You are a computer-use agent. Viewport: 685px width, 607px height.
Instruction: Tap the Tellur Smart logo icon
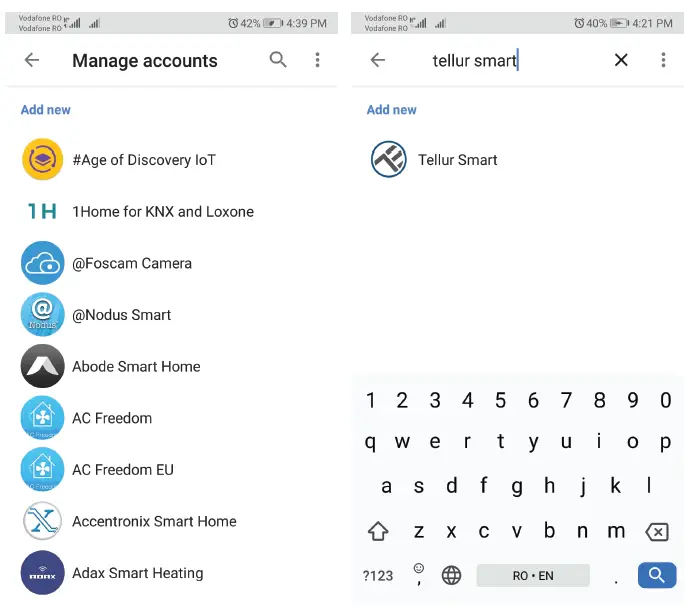point(388,159)
